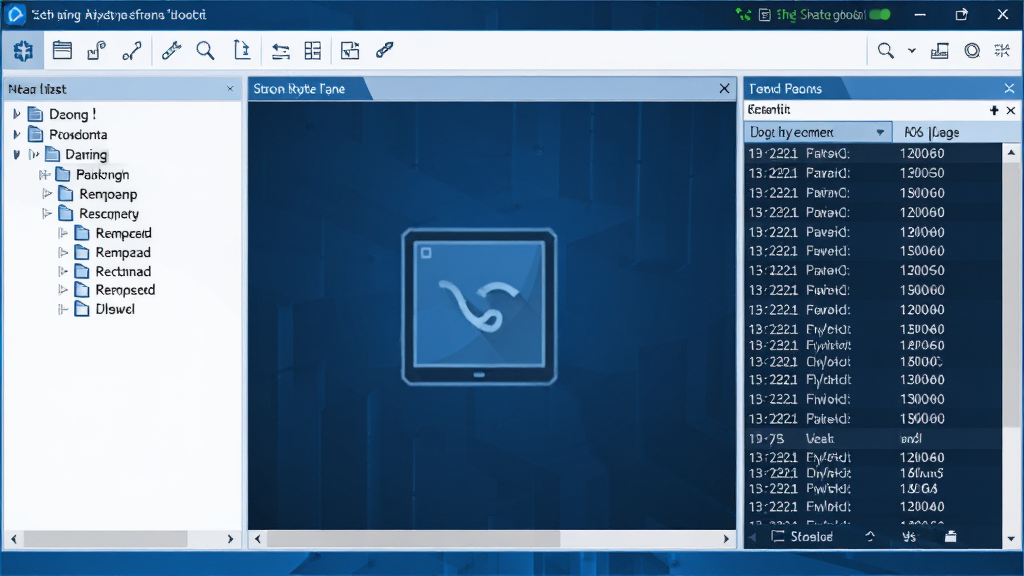Click the indent list toolbar icon

tap(281, 50)
